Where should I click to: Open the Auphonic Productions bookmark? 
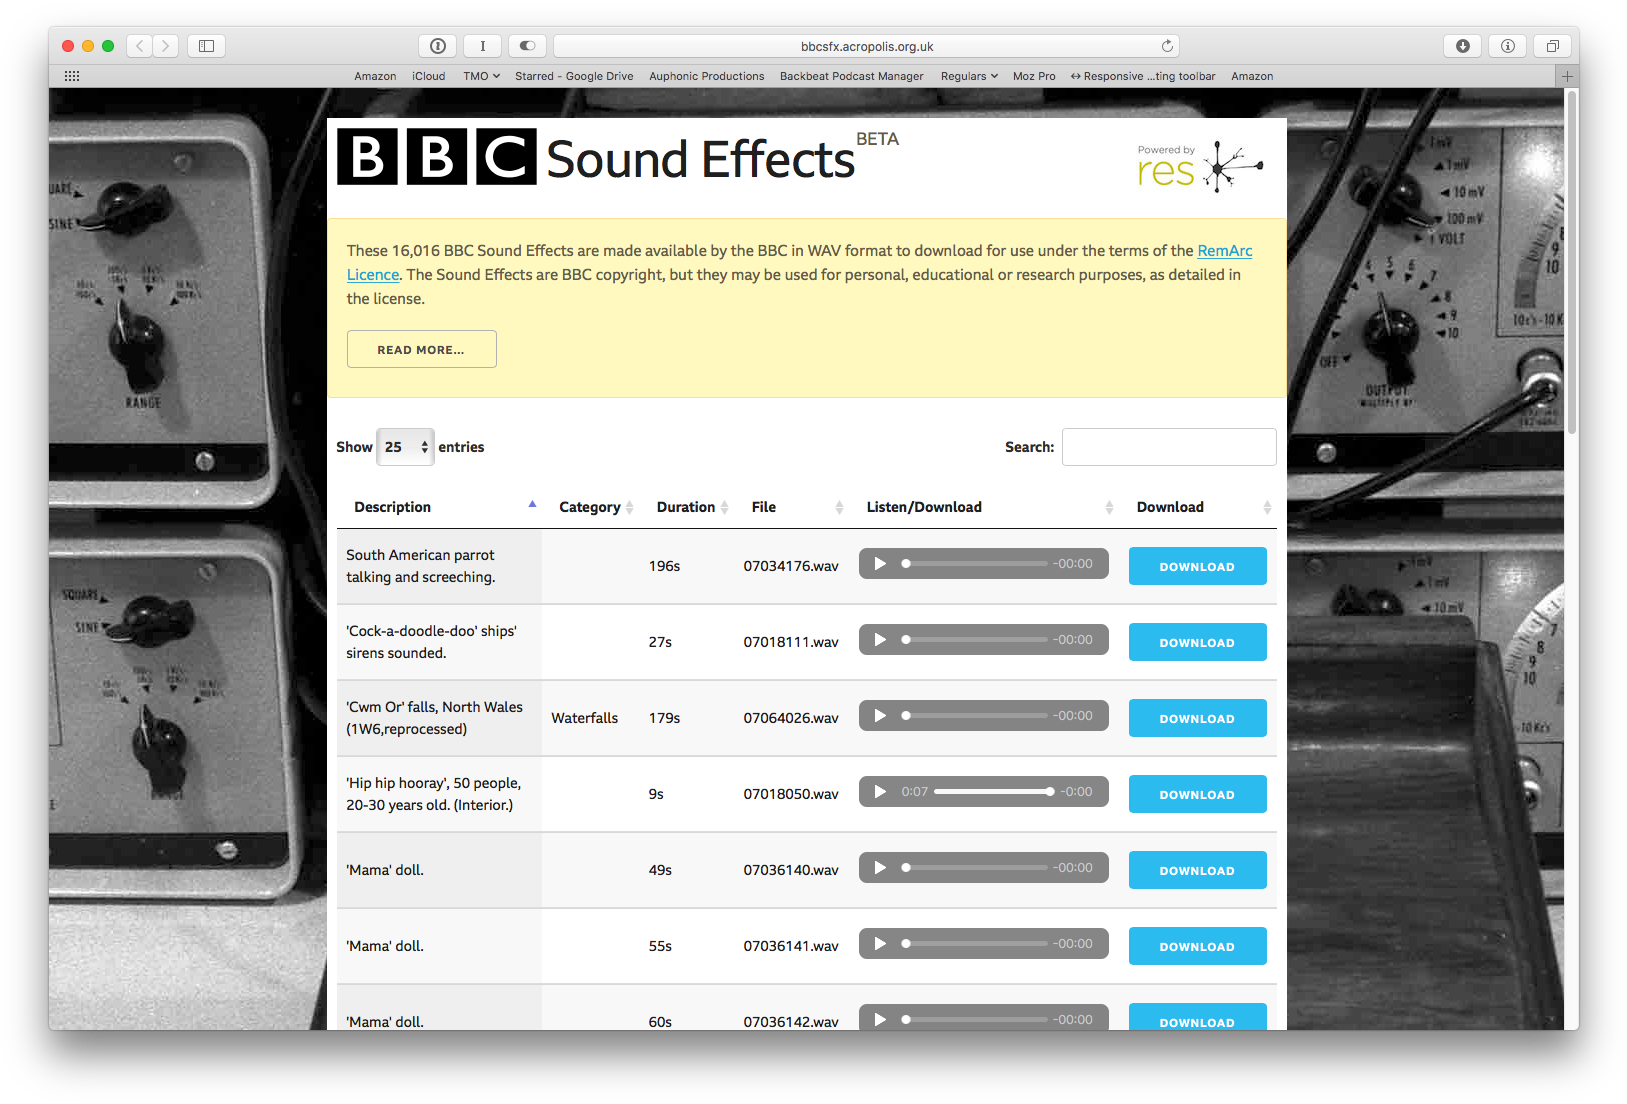pos(706,75)
